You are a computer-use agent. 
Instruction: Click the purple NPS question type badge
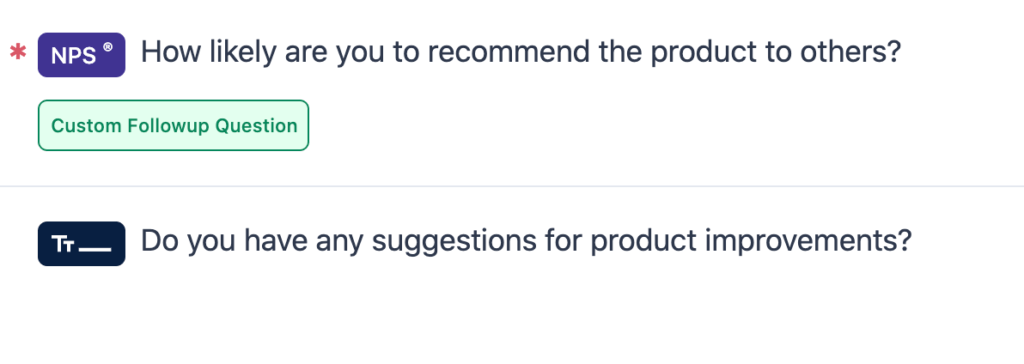pos(82,55)
